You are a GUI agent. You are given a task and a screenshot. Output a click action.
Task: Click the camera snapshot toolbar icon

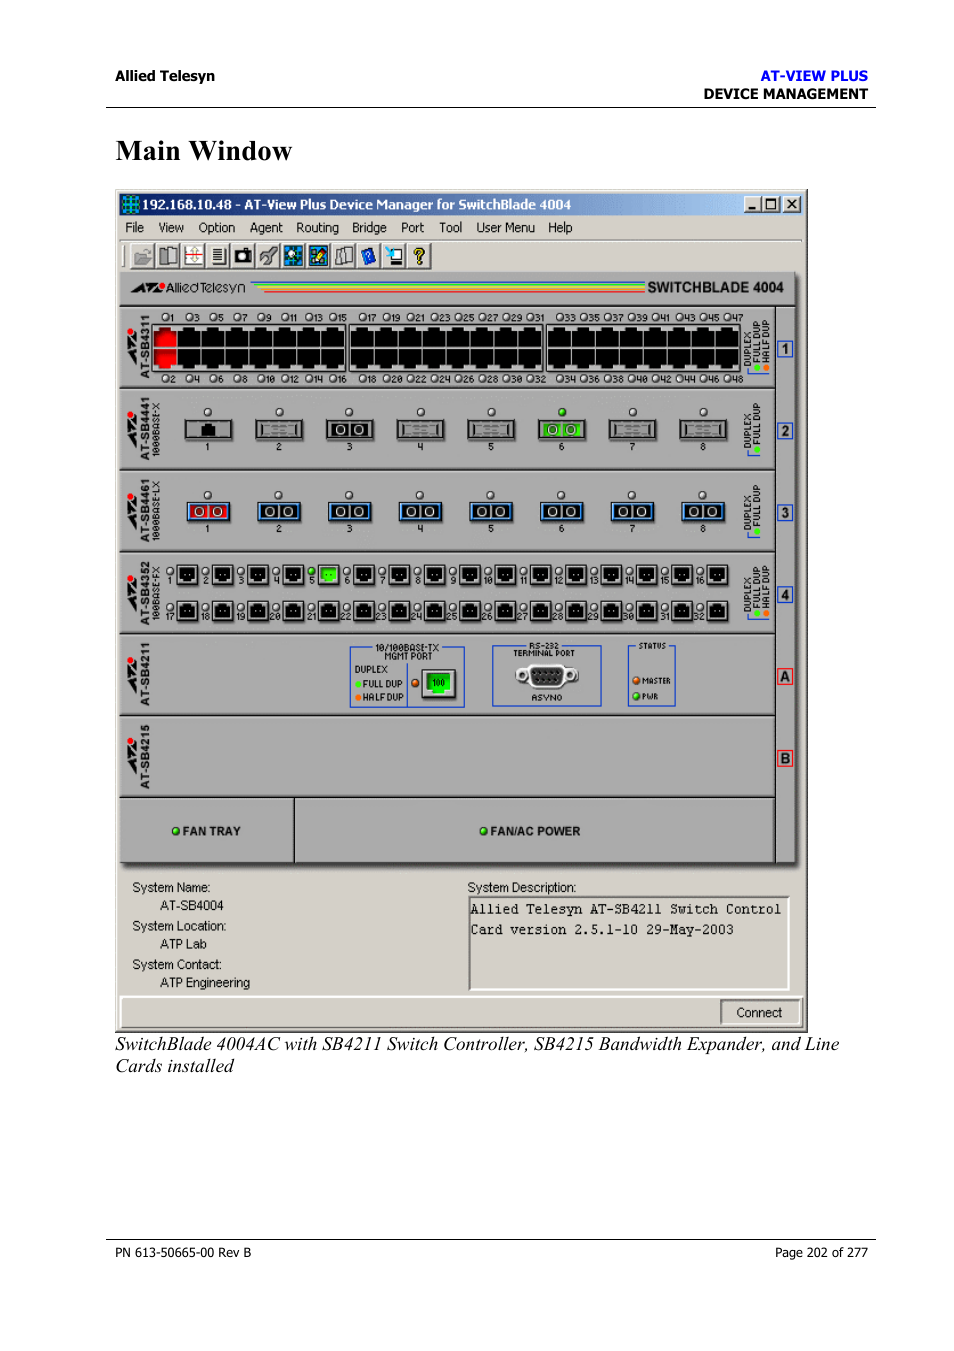243,256
